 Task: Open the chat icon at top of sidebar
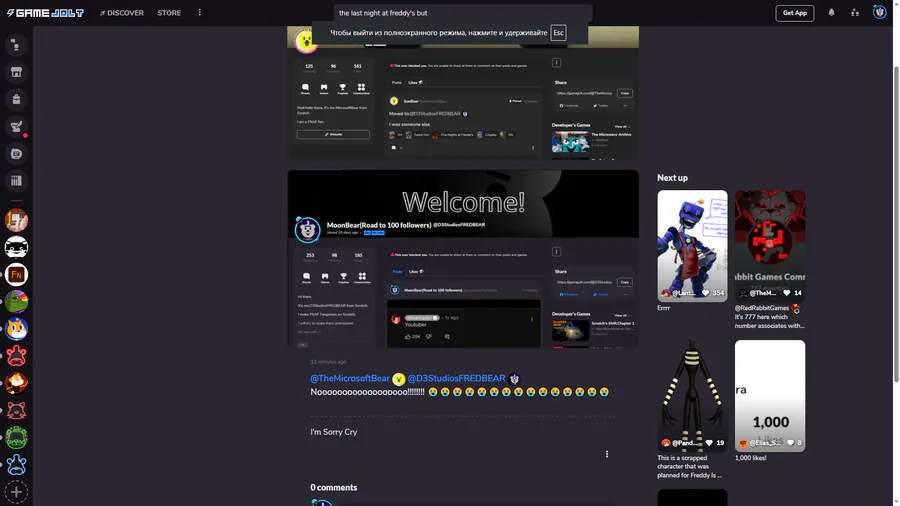[x=16, y=45]
